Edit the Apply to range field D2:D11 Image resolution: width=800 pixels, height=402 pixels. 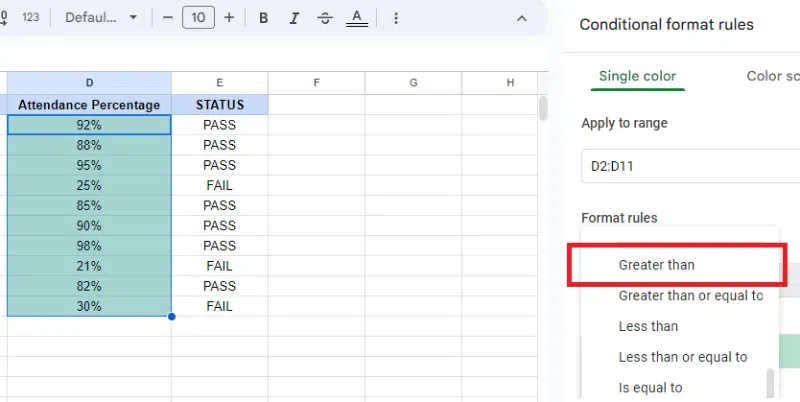click(x=691, y=166)
